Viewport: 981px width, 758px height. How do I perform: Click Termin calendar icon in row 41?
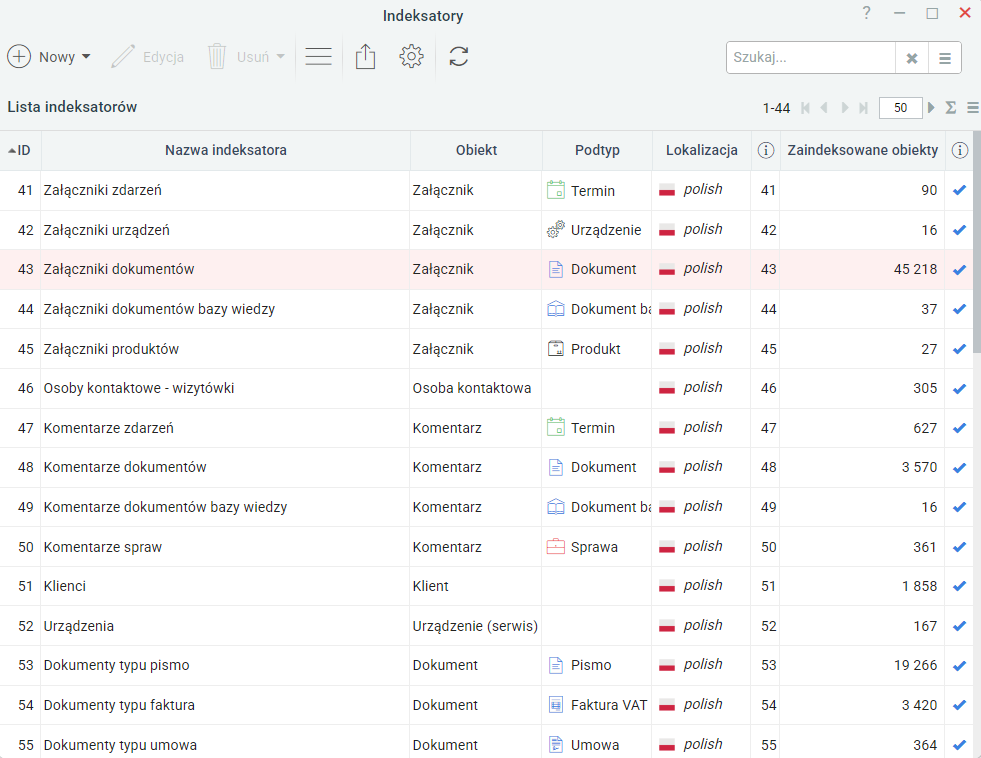coord(556,190)
